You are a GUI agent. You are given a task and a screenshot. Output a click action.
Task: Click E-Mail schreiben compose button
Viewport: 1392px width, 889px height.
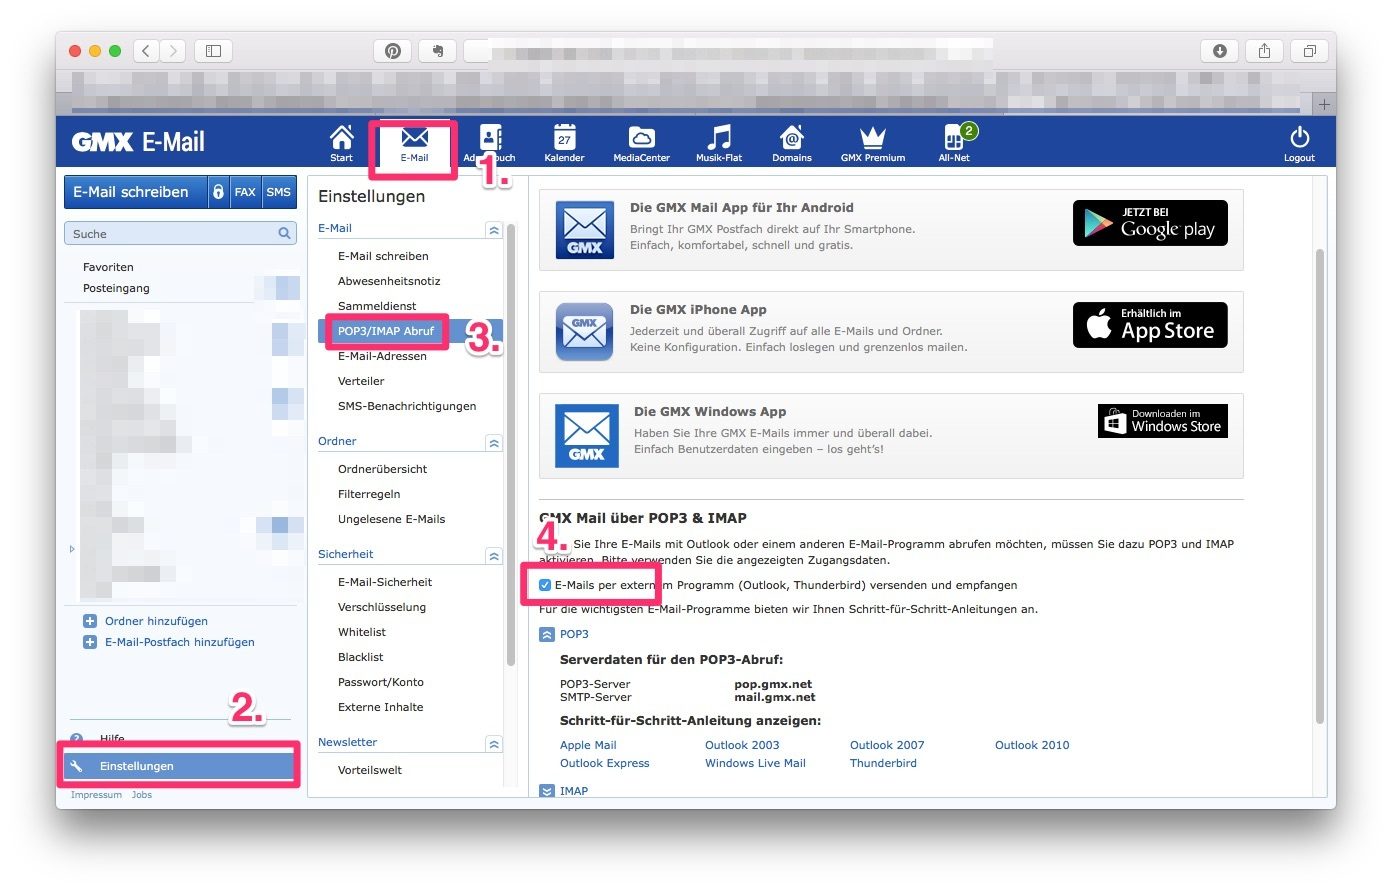[135, 192]
